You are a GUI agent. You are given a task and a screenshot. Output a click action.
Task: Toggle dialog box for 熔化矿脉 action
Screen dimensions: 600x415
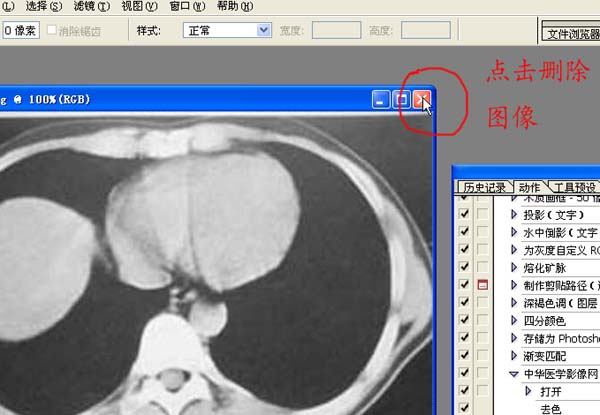(483, 267)
